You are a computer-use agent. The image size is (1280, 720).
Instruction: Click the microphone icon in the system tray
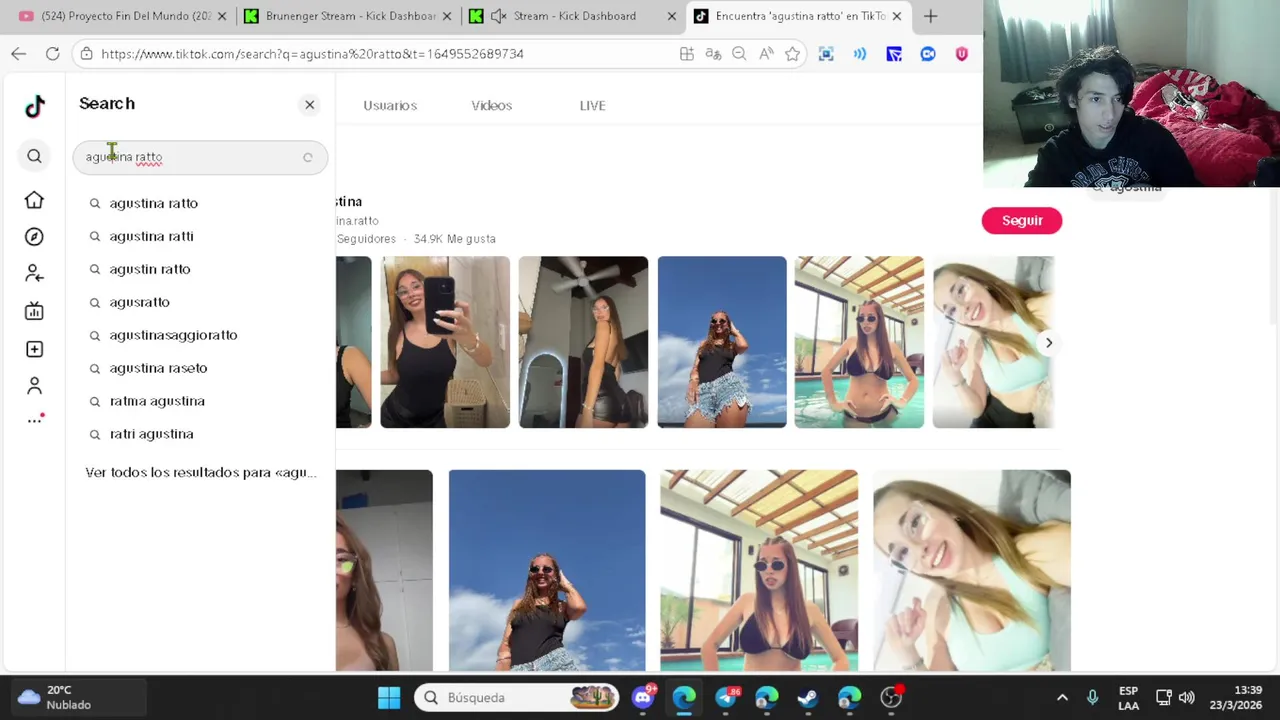coord(1092,697)
